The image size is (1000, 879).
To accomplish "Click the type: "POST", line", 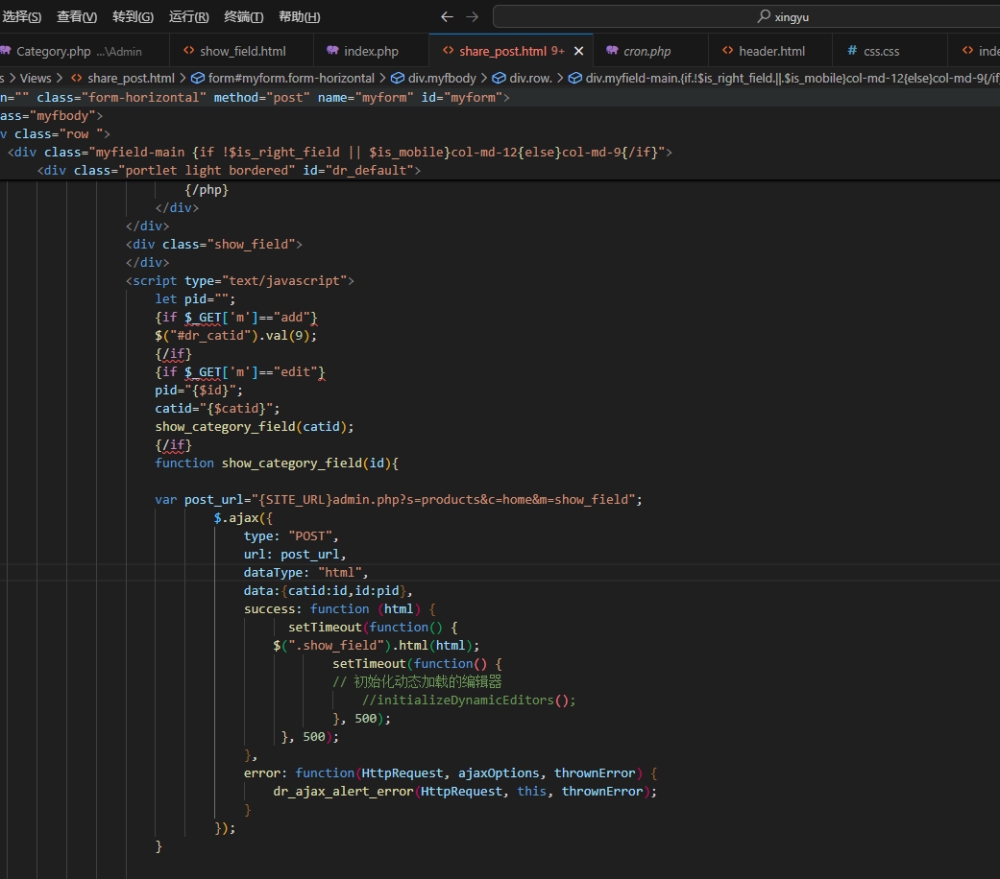I will click(291, 536).
